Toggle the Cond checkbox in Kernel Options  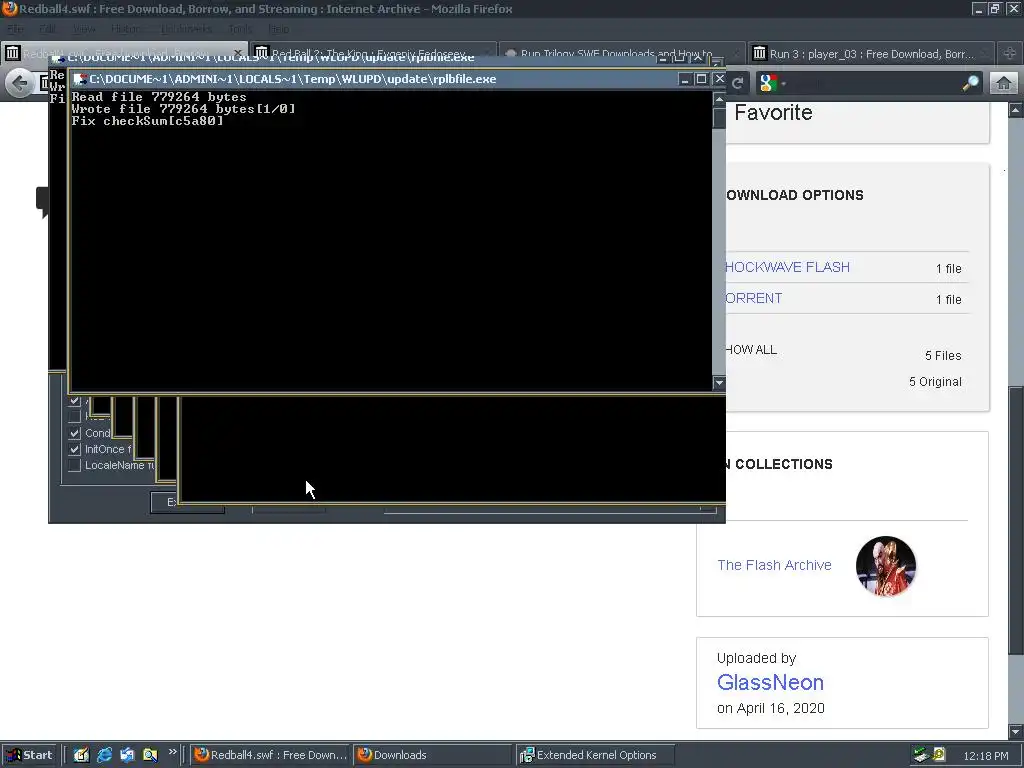click(x=74, y=433)
